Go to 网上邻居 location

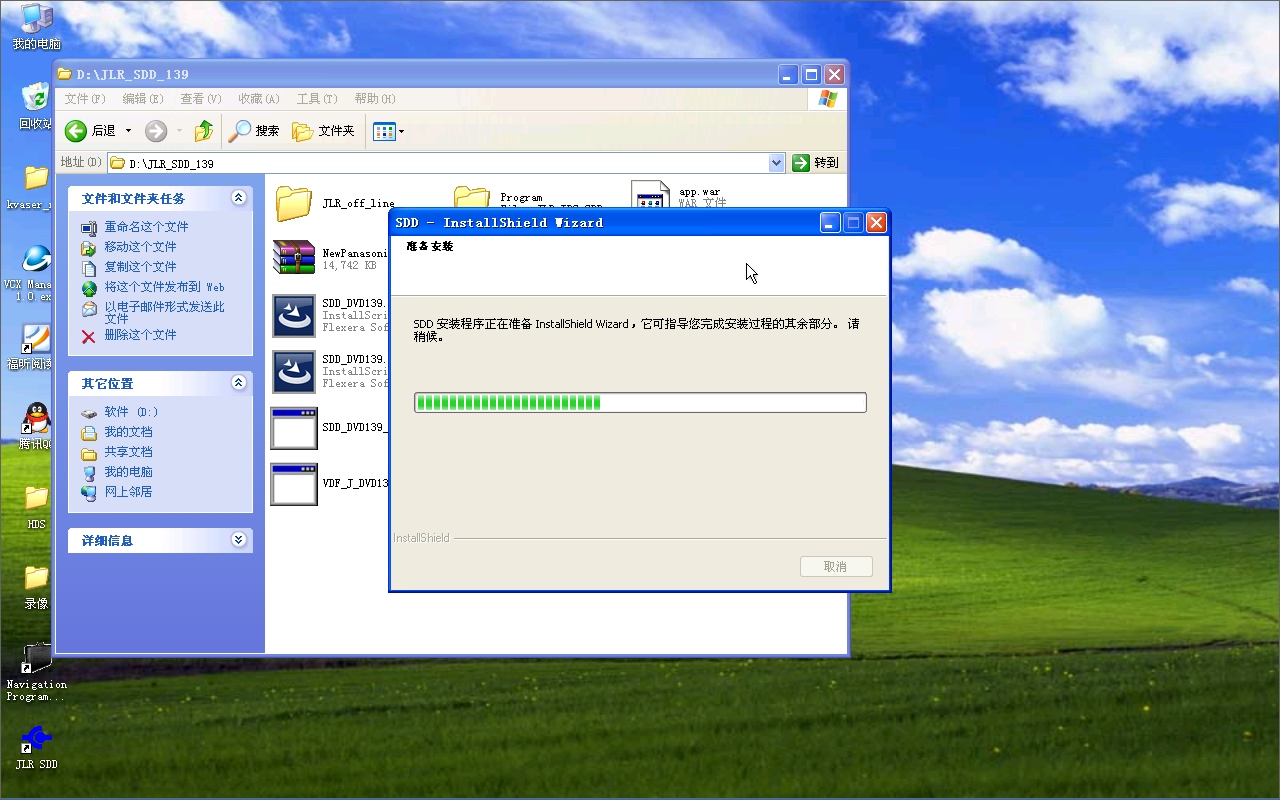pos(128,492)
